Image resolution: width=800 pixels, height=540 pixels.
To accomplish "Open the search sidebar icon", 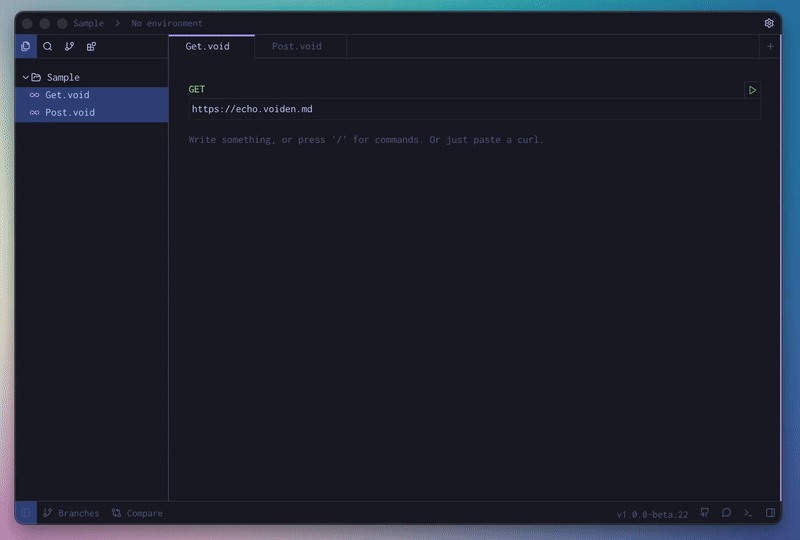I will click(47, 46).
